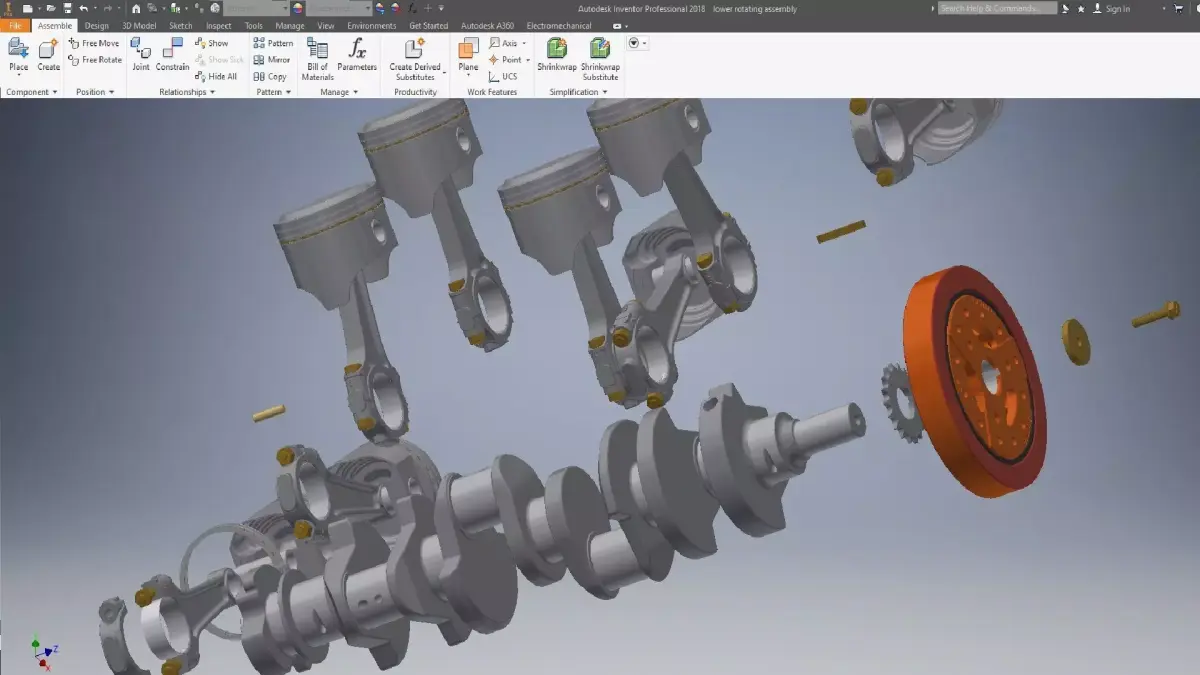Select the work Point tool

click(x=505, y=60)
